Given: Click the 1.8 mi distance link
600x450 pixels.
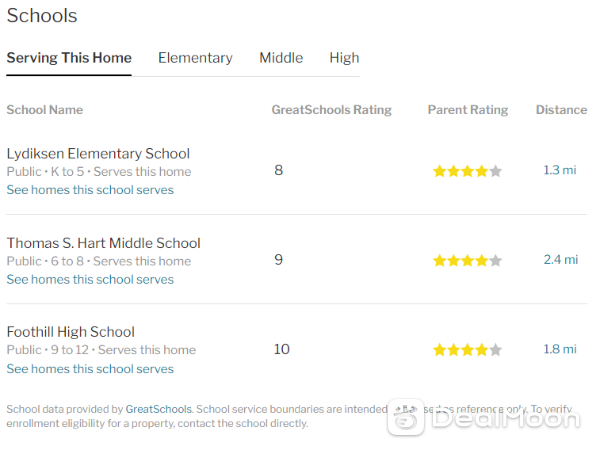Looking at the screenshot, I should [560, 349].
